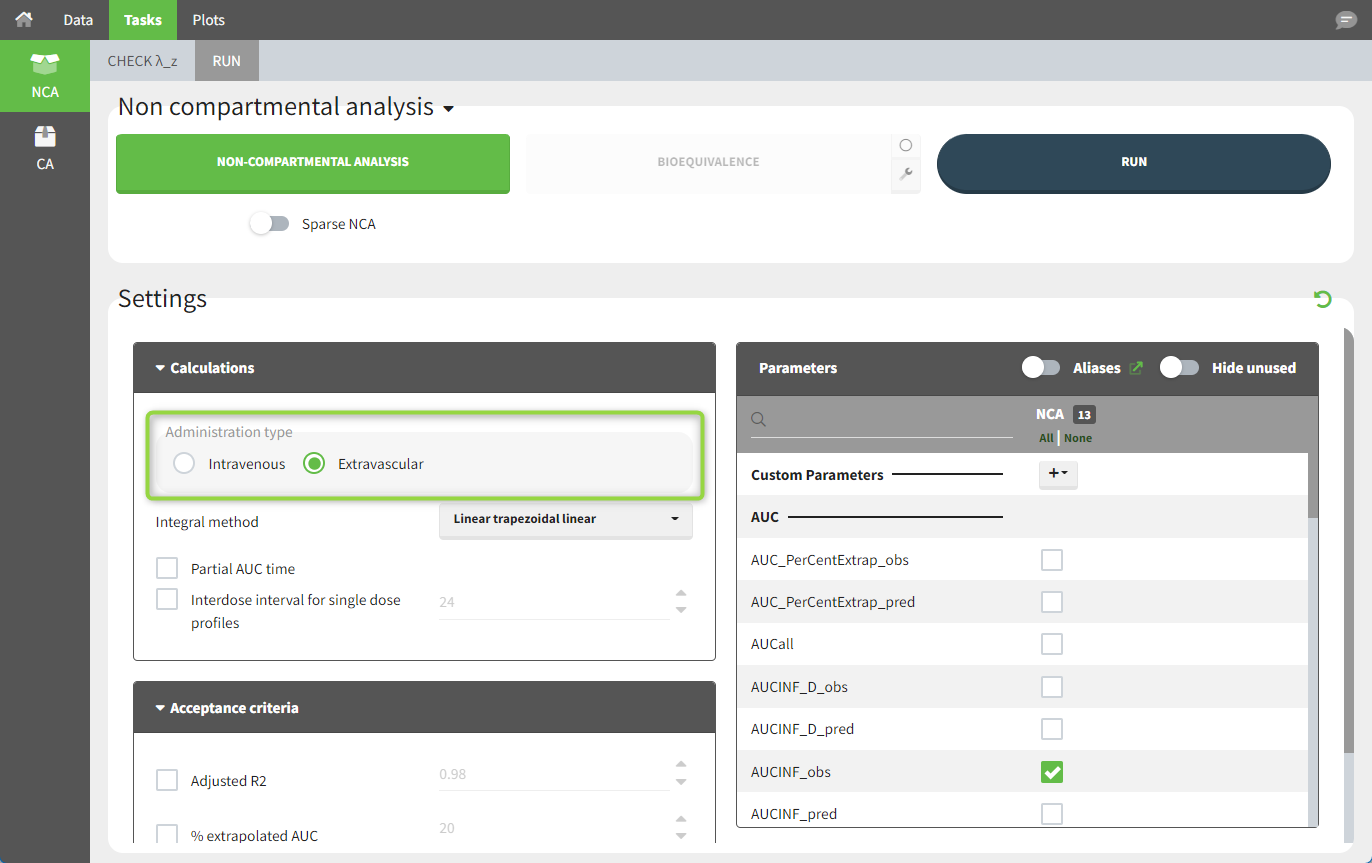Viewport: 1372px width, 863px height.
Task: Enable the Hide unused toggle
Action: point(1179,368)
